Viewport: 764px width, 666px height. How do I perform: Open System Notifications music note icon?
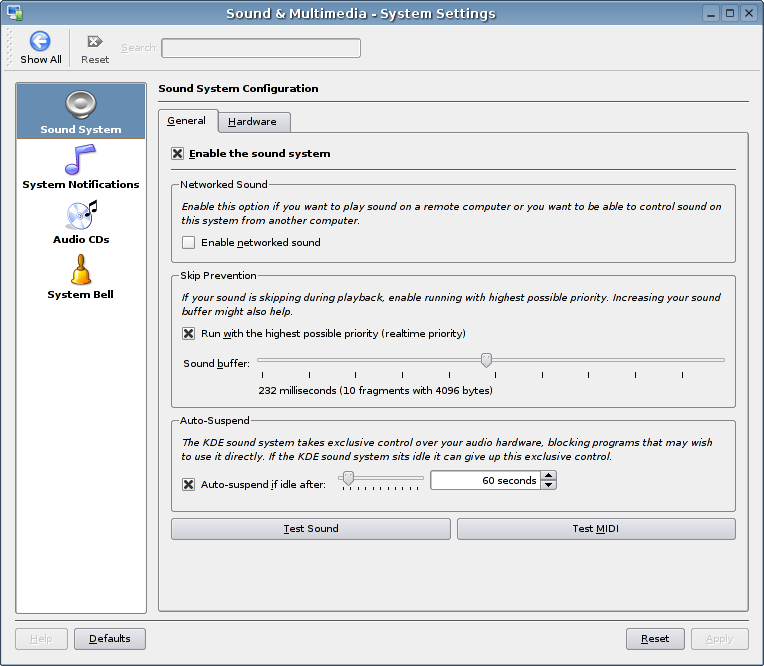point(80,159)
